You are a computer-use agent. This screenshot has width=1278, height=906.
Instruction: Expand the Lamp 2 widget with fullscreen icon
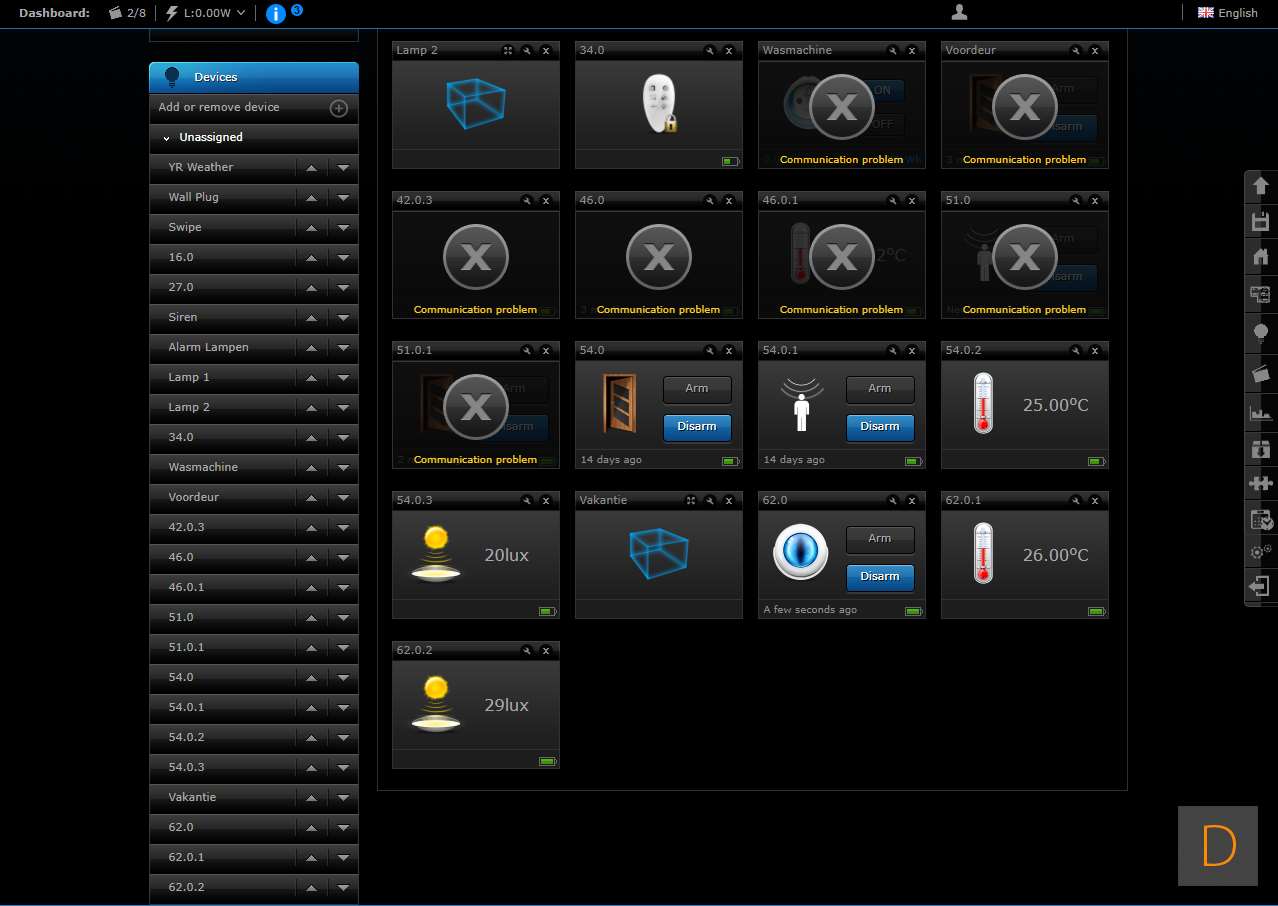click(x=508, y=50)
